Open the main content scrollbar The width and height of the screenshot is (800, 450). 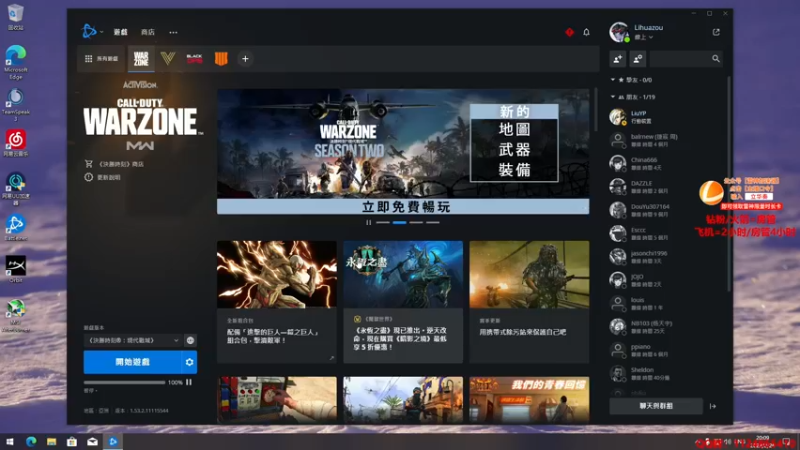pyautogui.click(x=595, y=109)
